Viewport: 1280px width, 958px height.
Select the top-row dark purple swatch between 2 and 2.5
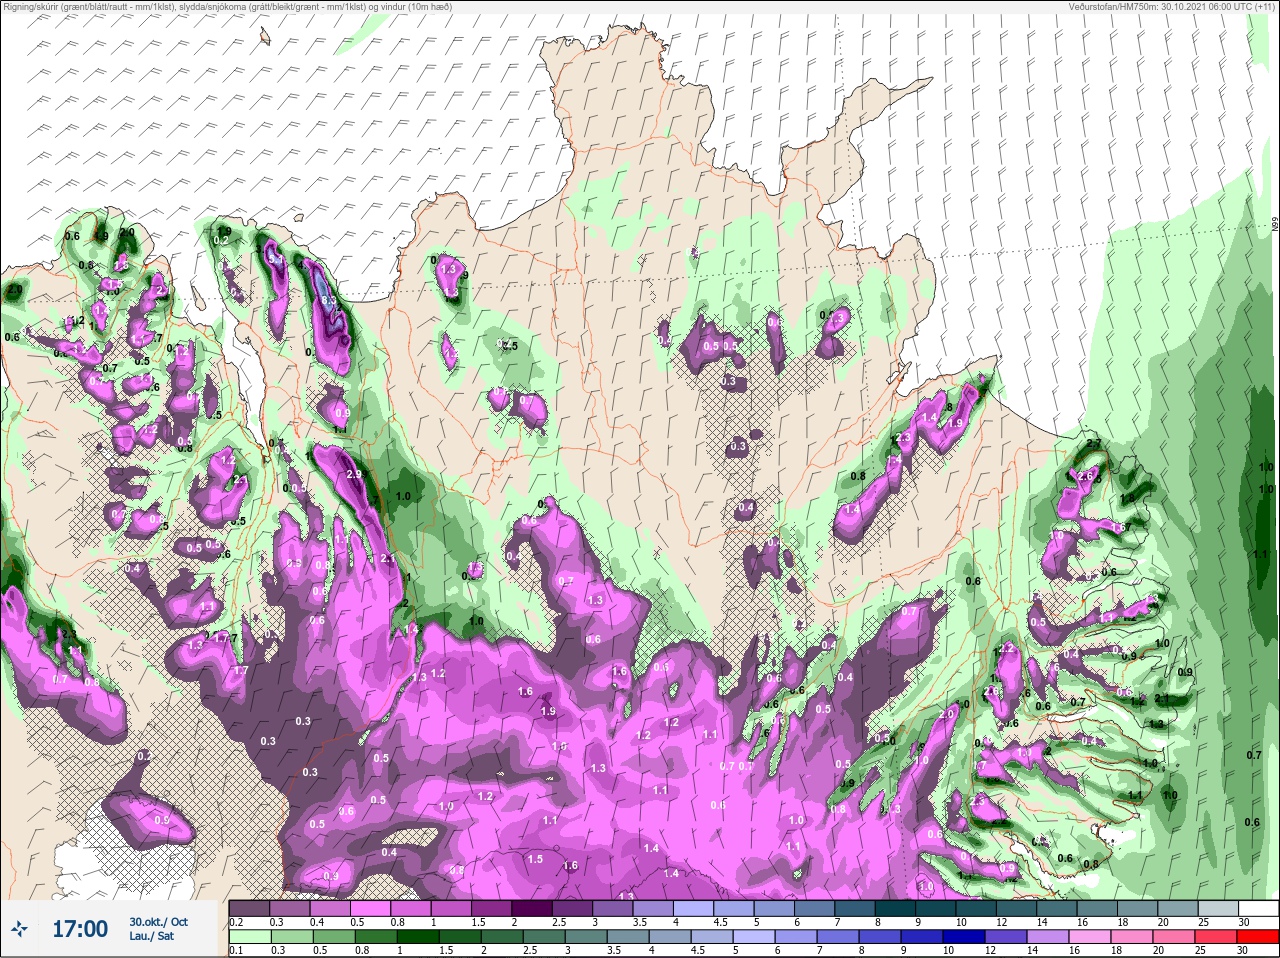point(532,908)
